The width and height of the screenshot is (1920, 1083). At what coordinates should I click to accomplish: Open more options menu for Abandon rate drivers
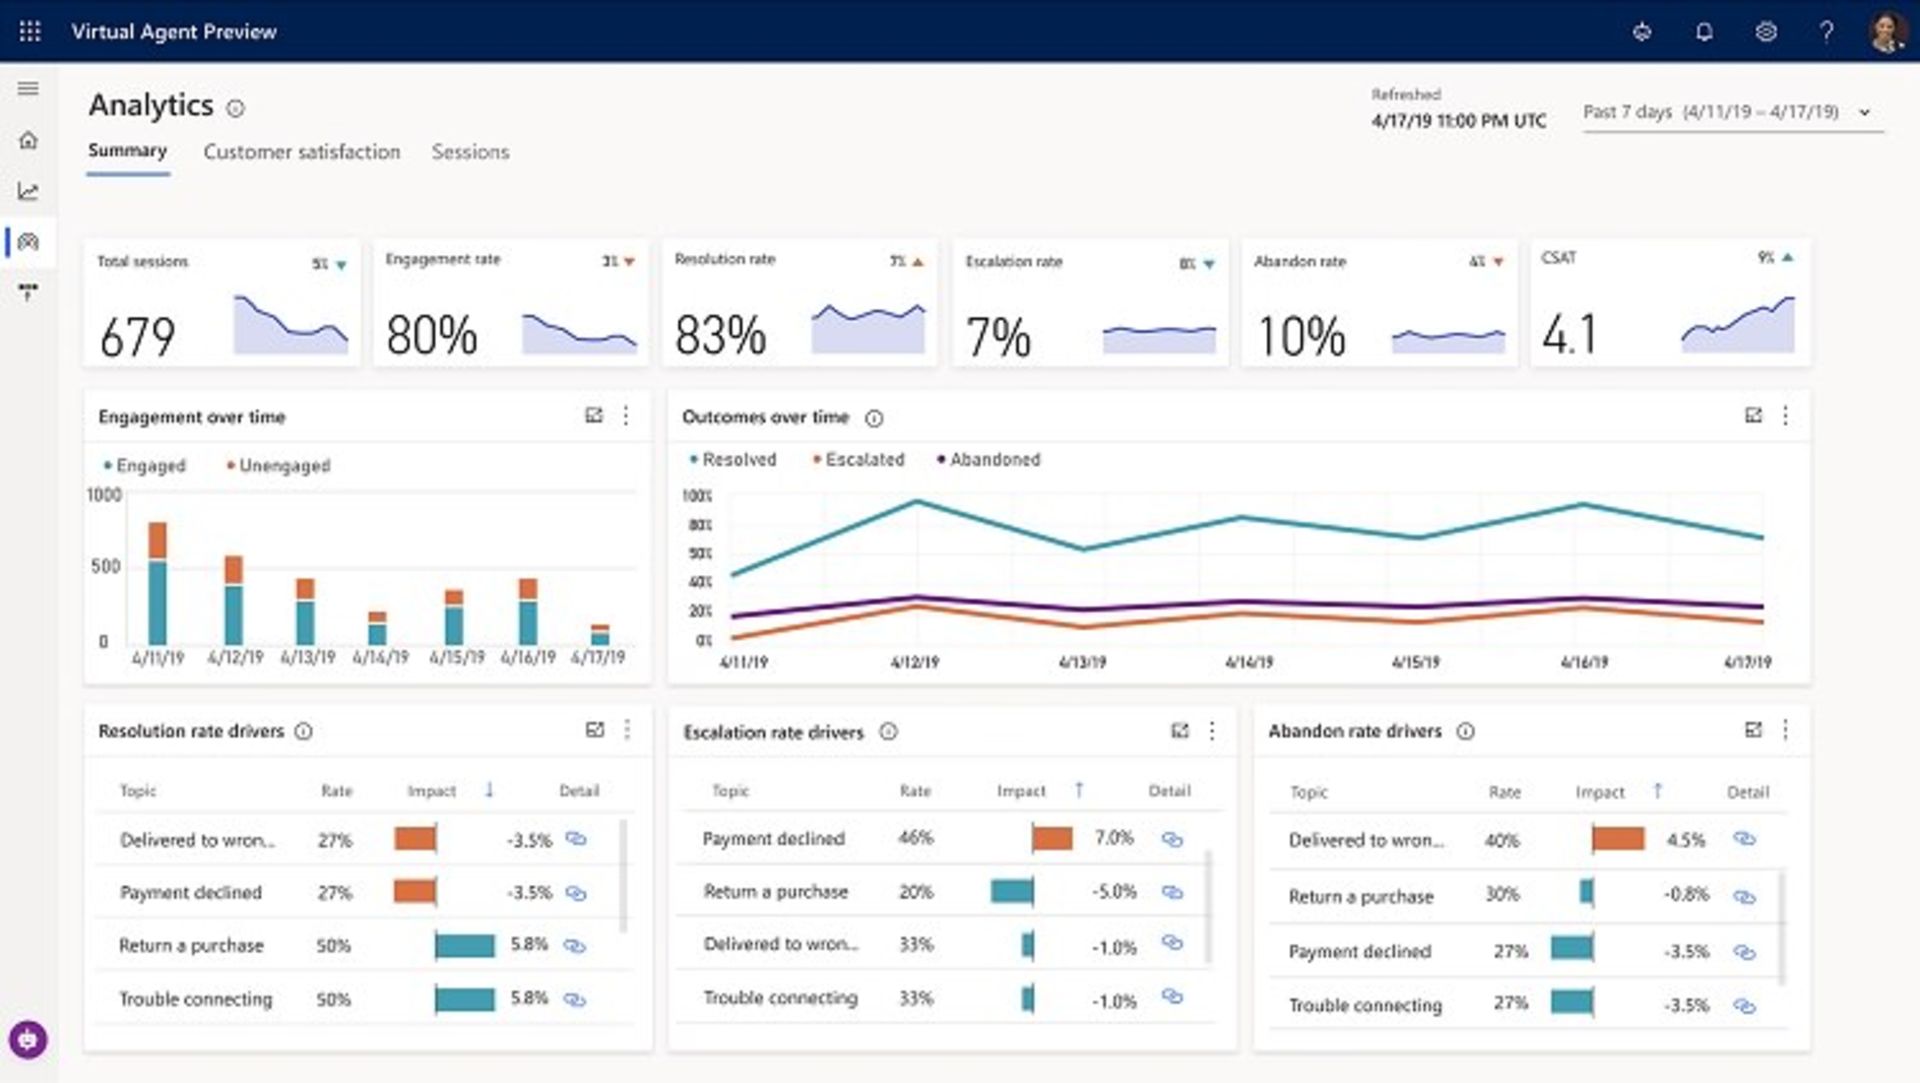[1785, 730]
